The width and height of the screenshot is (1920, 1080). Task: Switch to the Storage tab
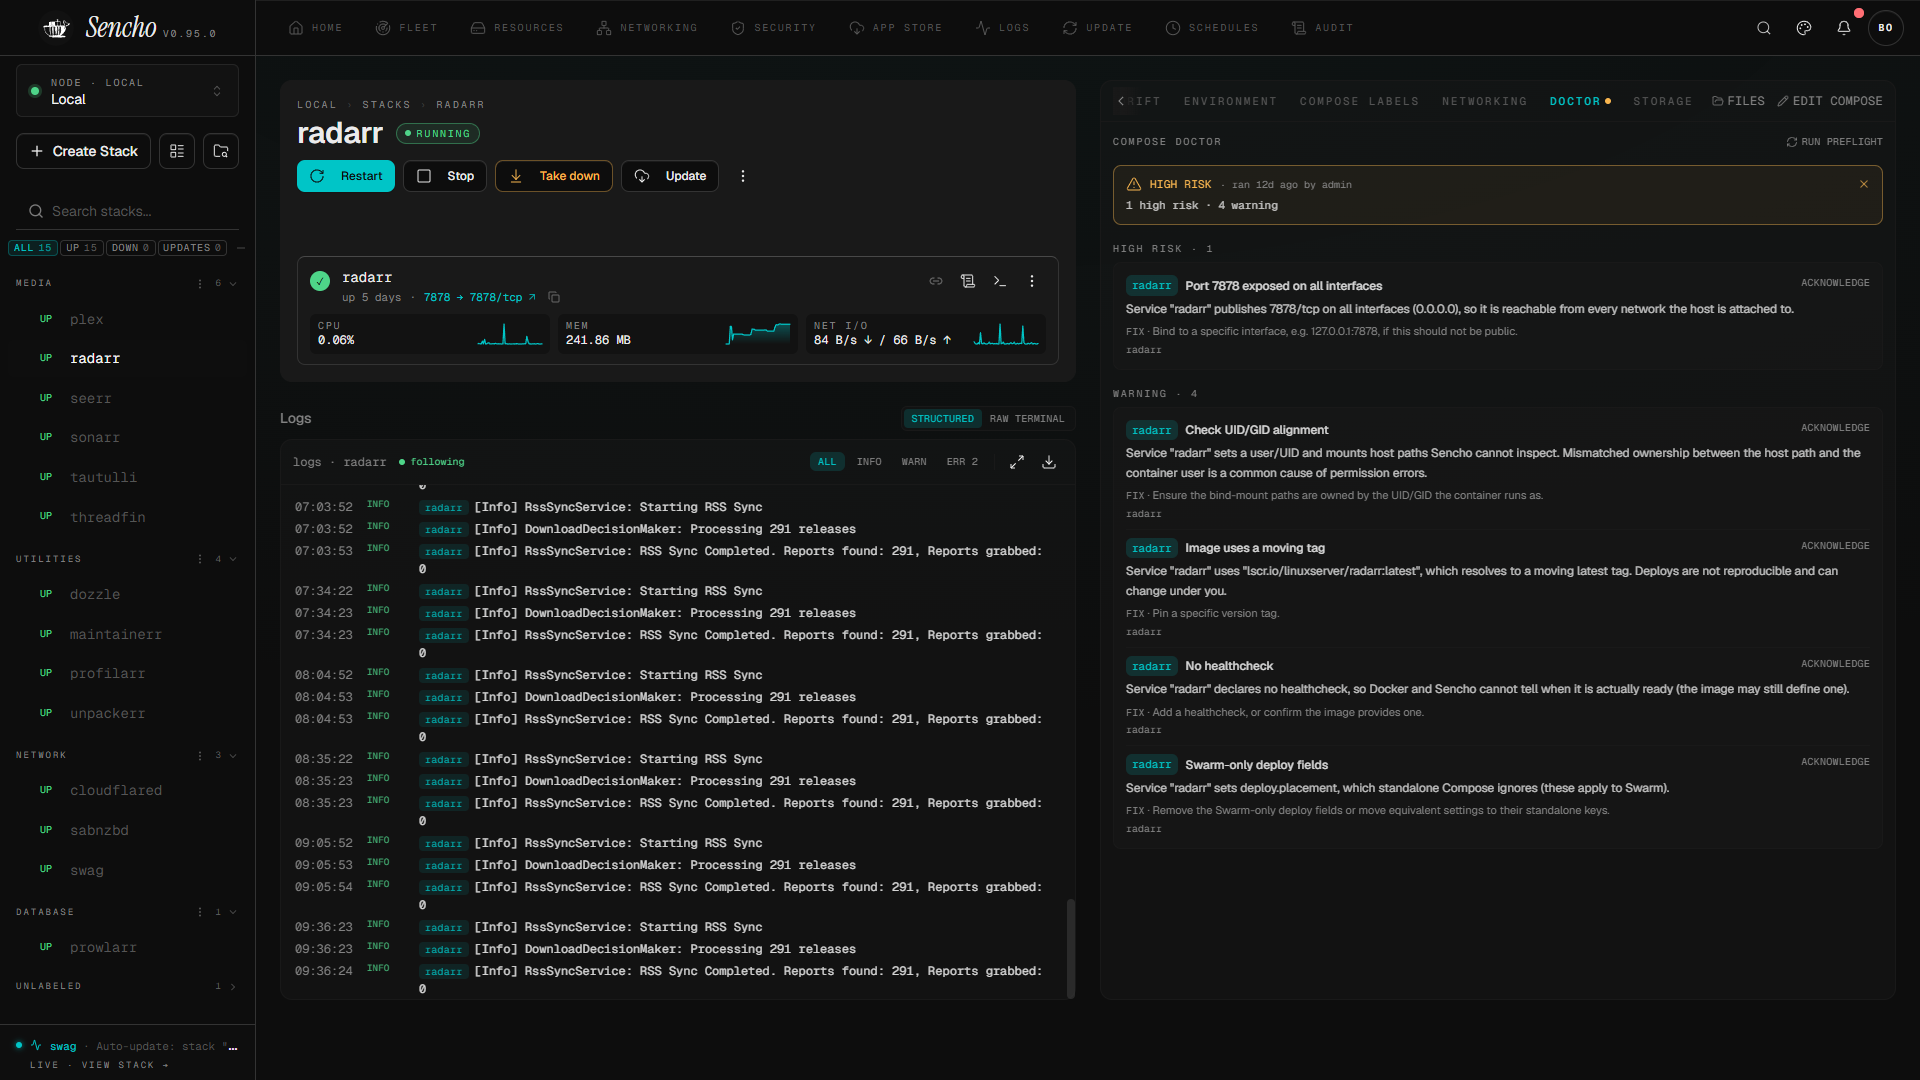[x=1662, y=101]
